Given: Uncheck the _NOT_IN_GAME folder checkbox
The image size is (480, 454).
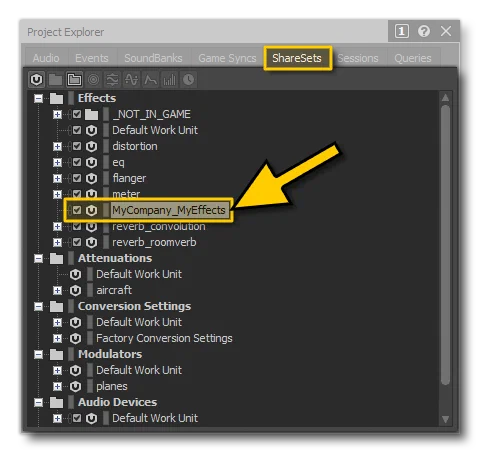Looking at the screenshot, I should [x=77, y=114].
